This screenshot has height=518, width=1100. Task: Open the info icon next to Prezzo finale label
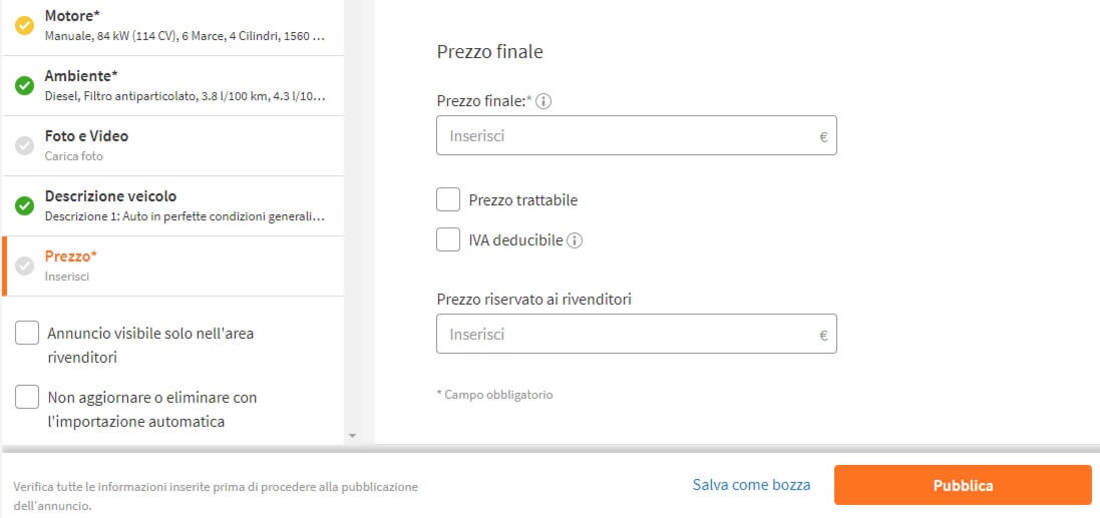[544, 102]
